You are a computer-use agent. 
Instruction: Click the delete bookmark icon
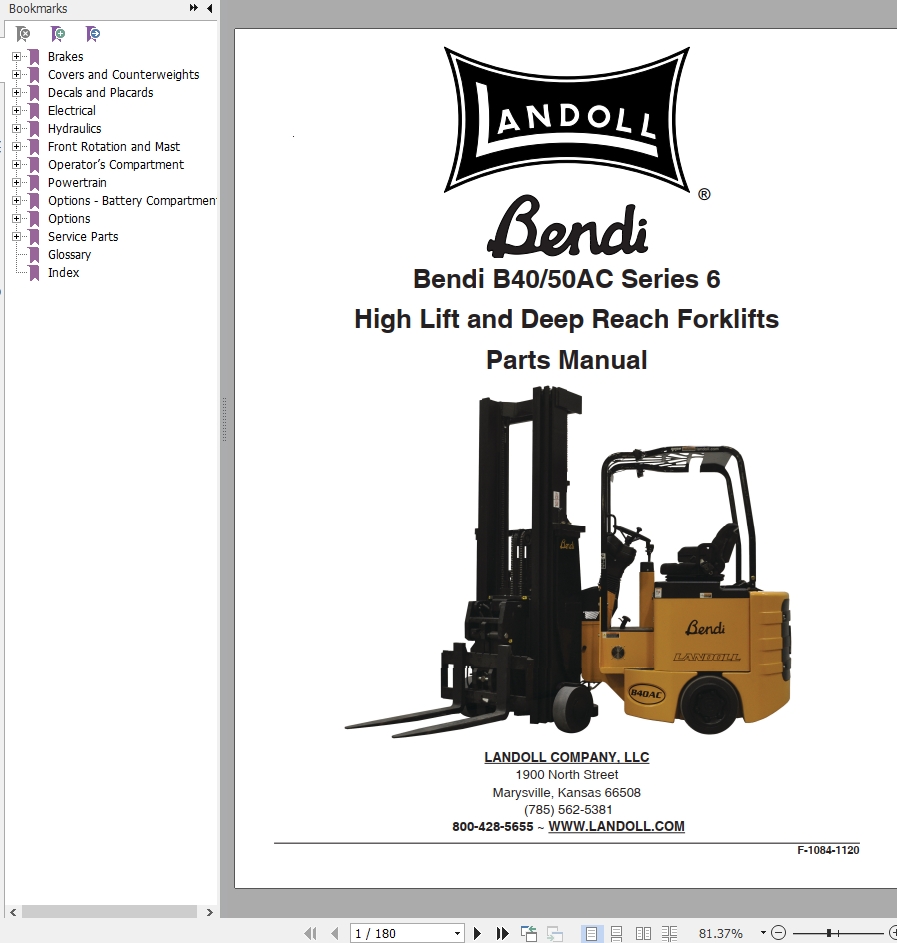click(x=23, y=34)
